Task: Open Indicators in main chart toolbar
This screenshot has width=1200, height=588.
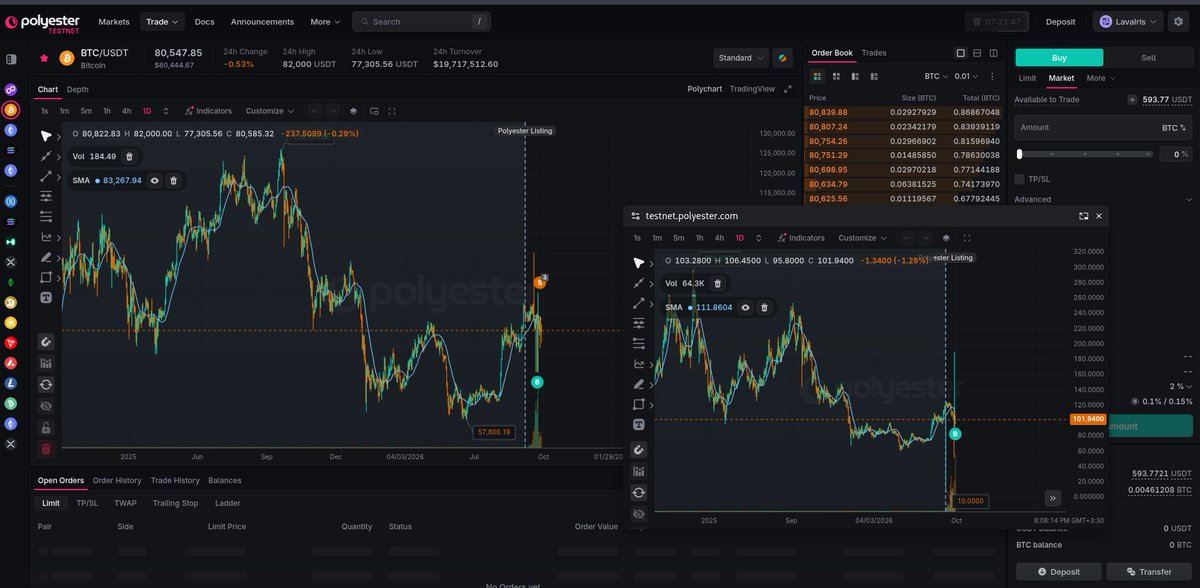Action: click(x=208, y=111)
